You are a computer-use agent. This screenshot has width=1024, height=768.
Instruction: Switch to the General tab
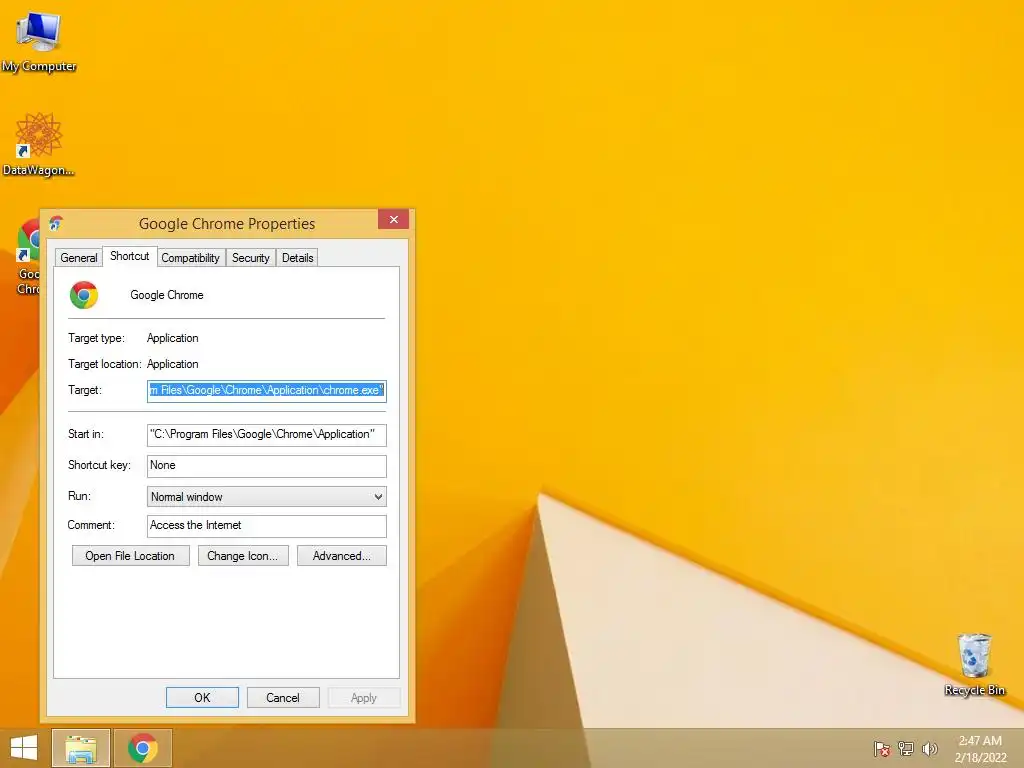(78, 258)
